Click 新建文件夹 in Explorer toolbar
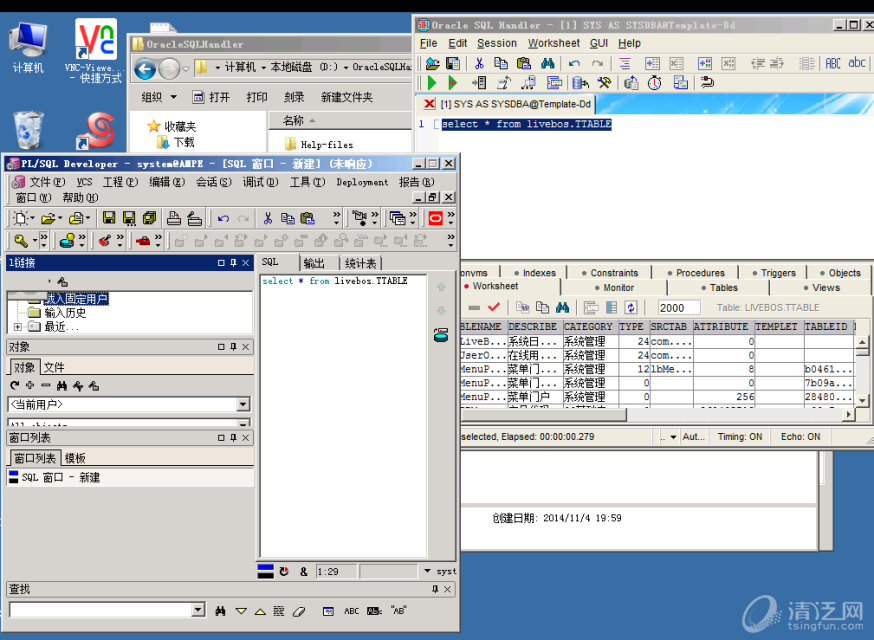This screenshot has width=874, height=640. [346, 97]
